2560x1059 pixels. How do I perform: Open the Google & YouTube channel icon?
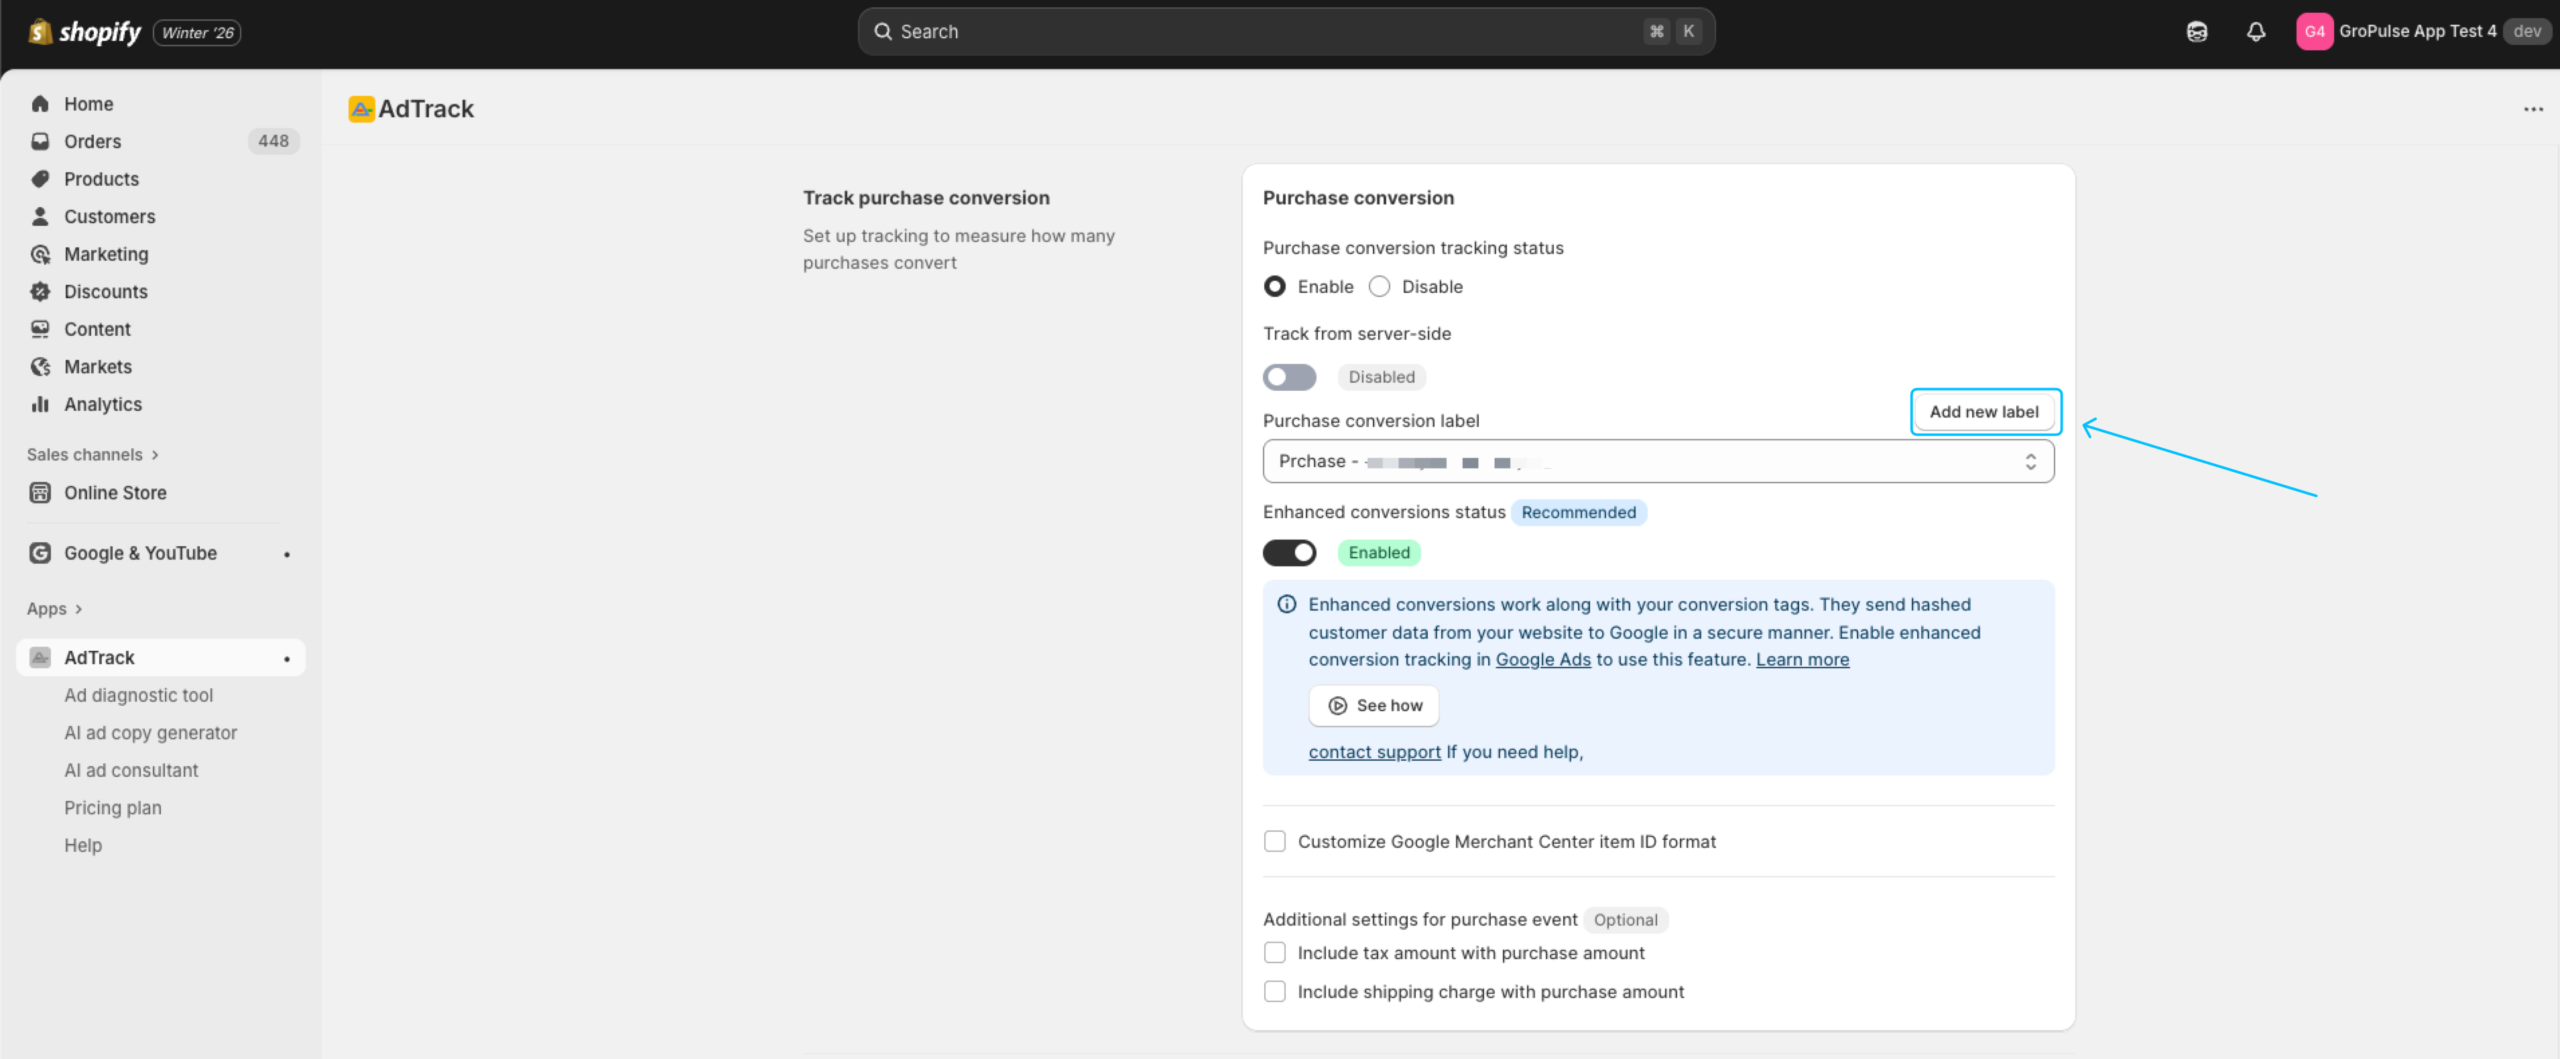point(40,552)
